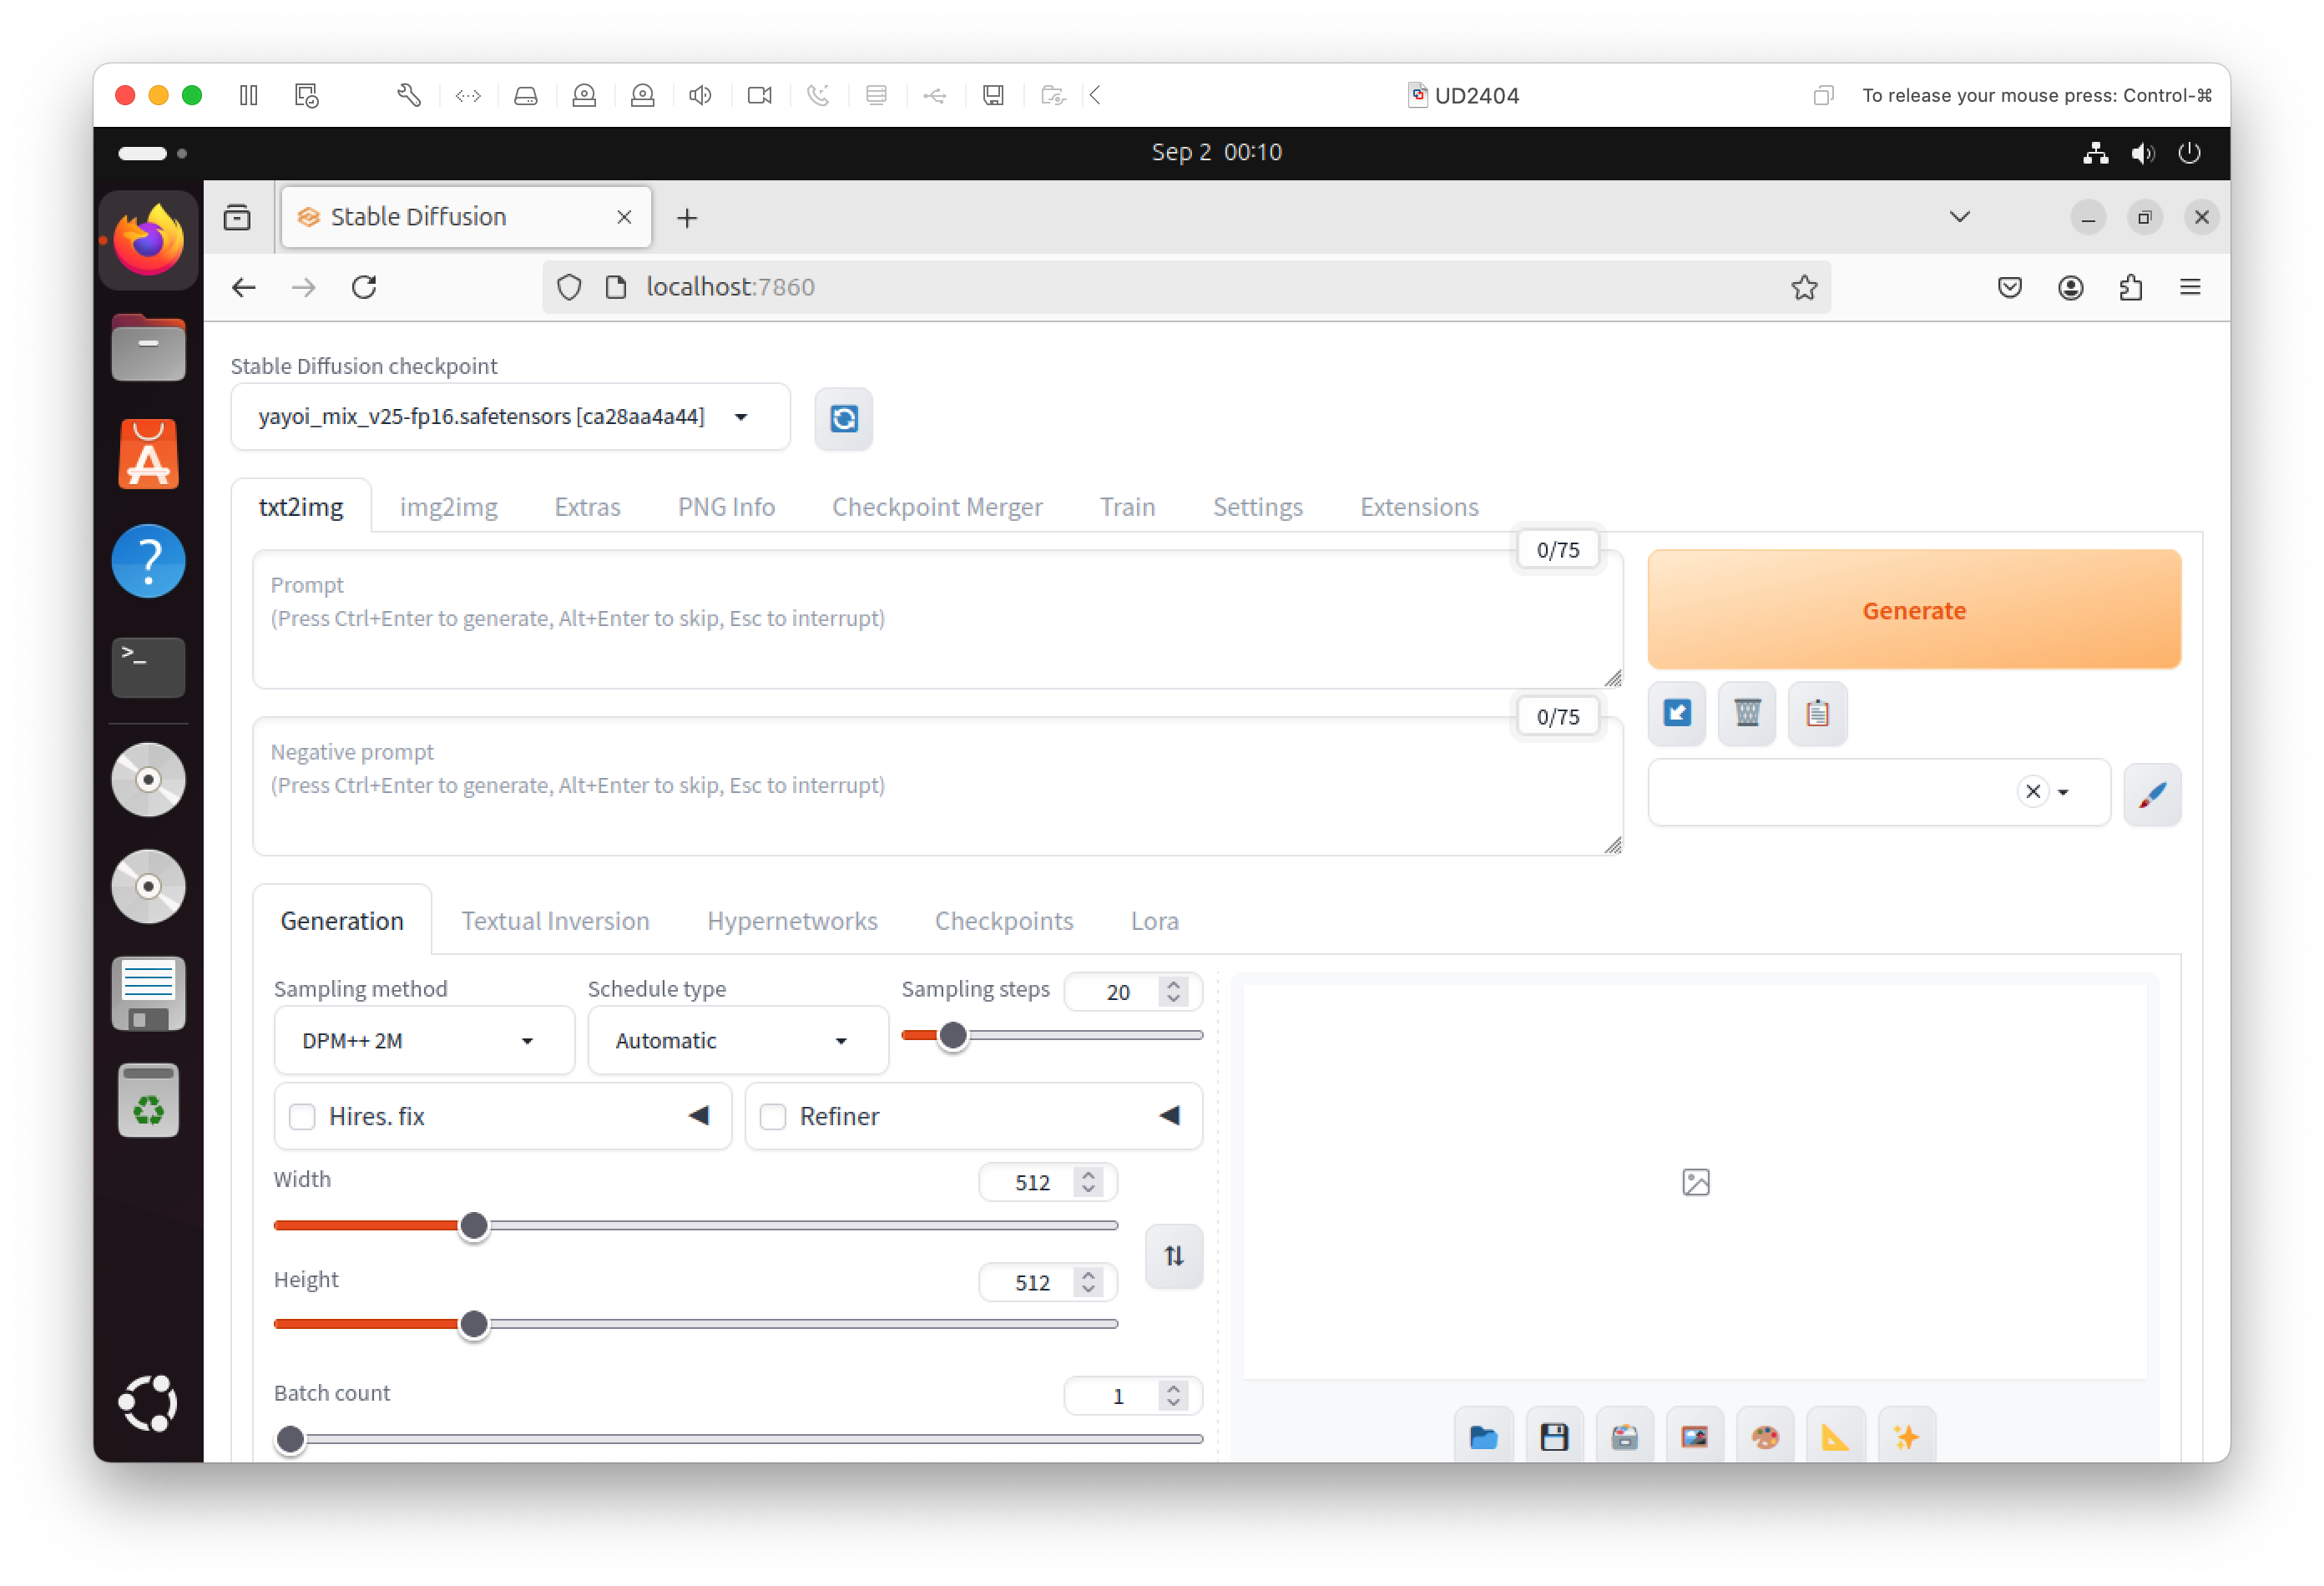Apply selected styles with the clipboard icon
Screen dimensions: 2324x1586
click(1818, 713)
